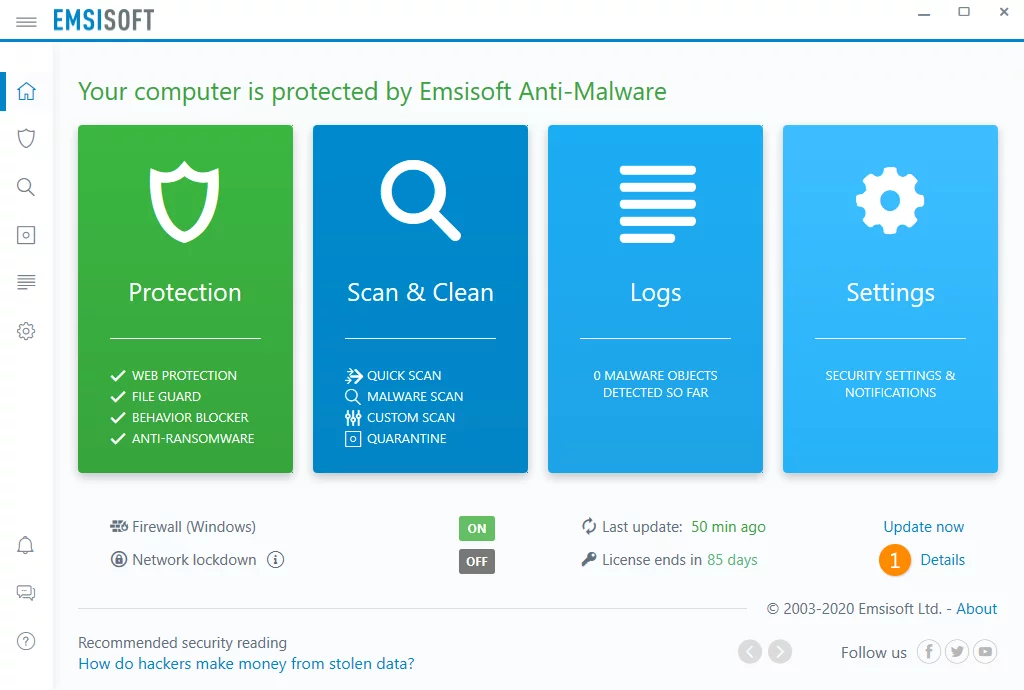Show the Network lockdown info icon
Viewport: 1024px width, 690px height.
pos(276,559)
